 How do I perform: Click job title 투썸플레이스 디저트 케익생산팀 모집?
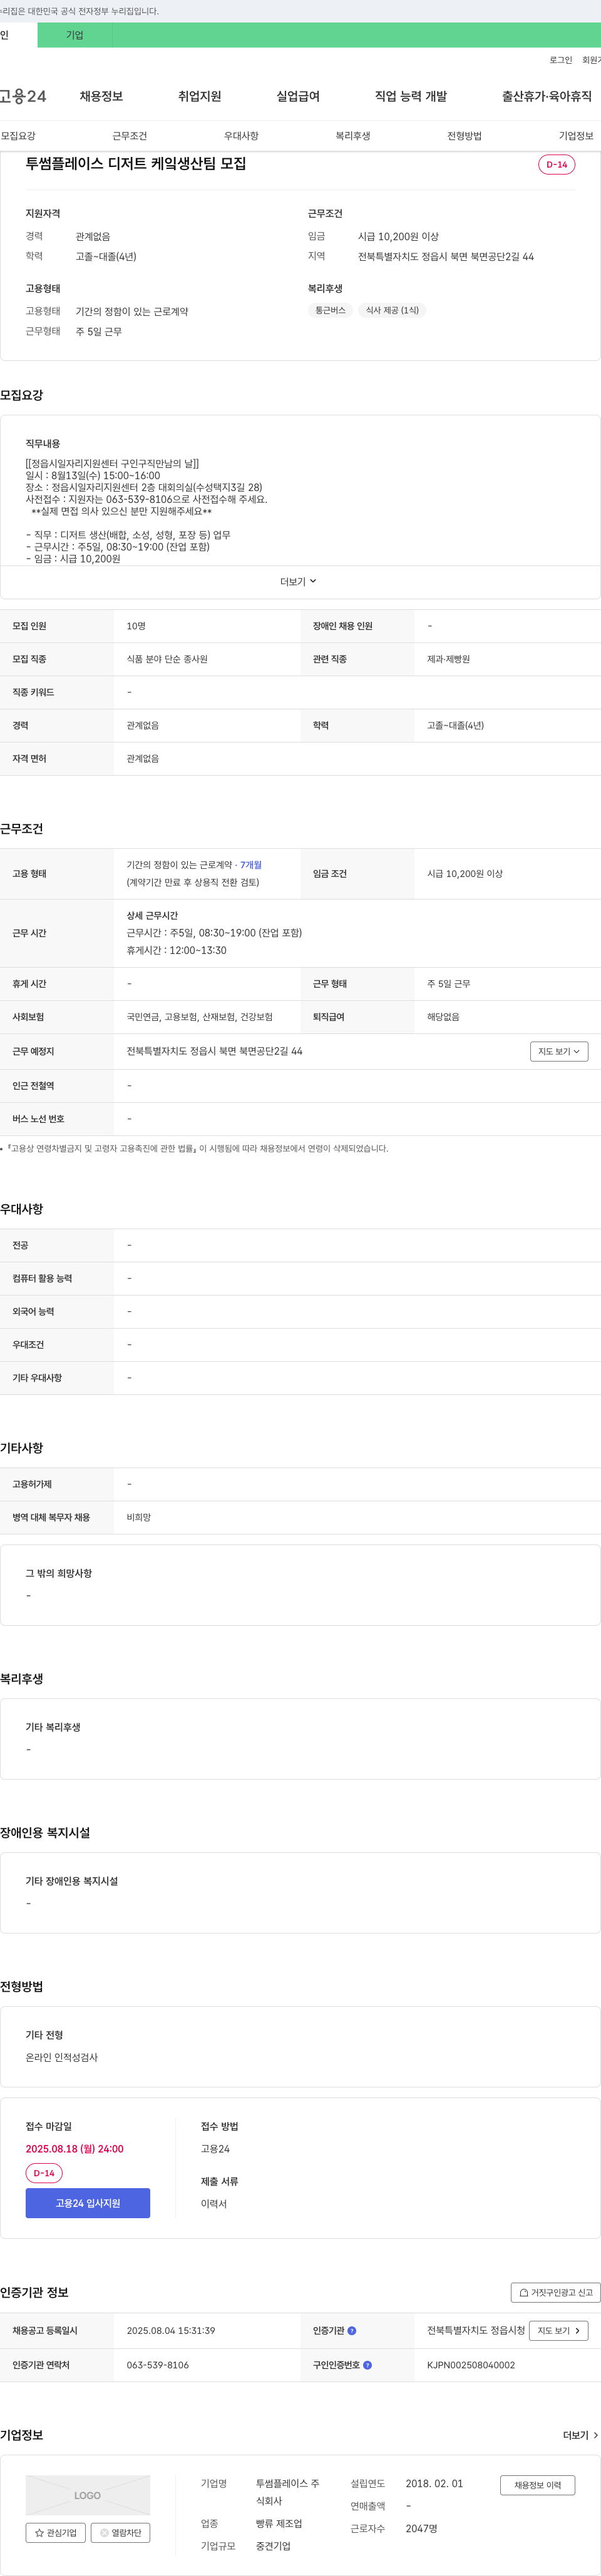pos(136,164)
